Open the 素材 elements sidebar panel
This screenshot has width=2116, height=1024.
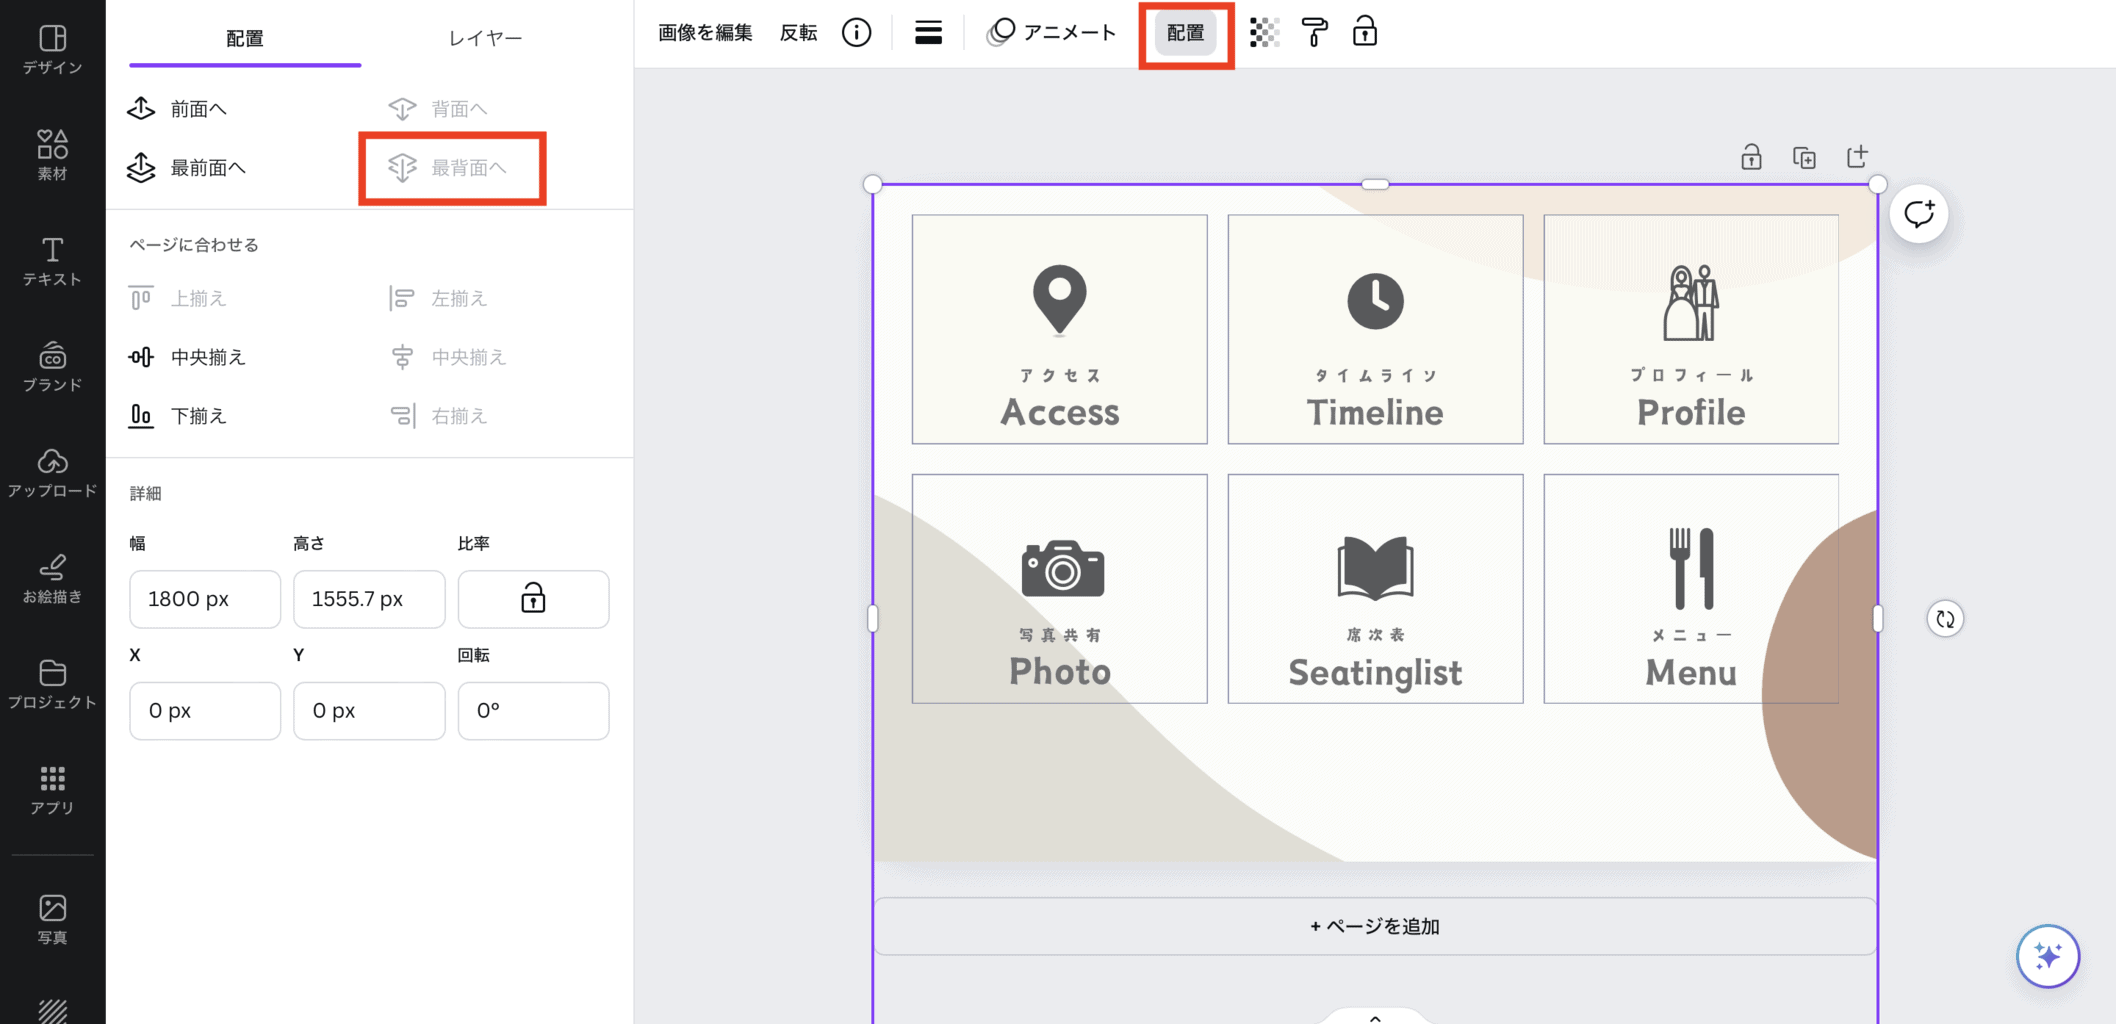click(x=52, y=155)
